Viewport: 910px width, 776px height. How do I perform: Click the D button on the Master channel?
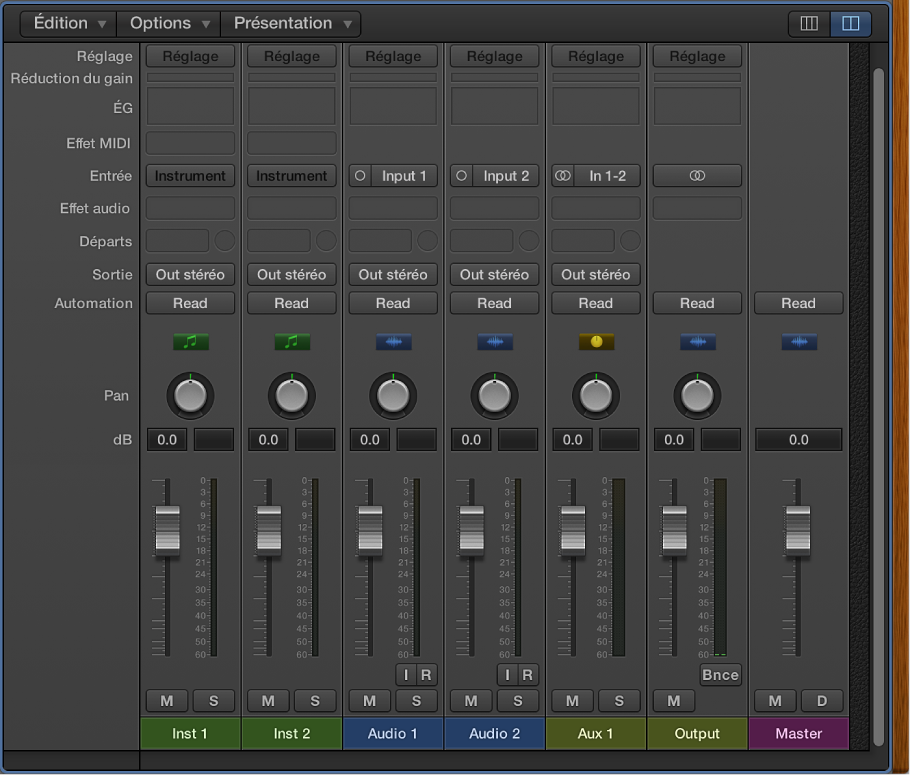pos(822,701)
